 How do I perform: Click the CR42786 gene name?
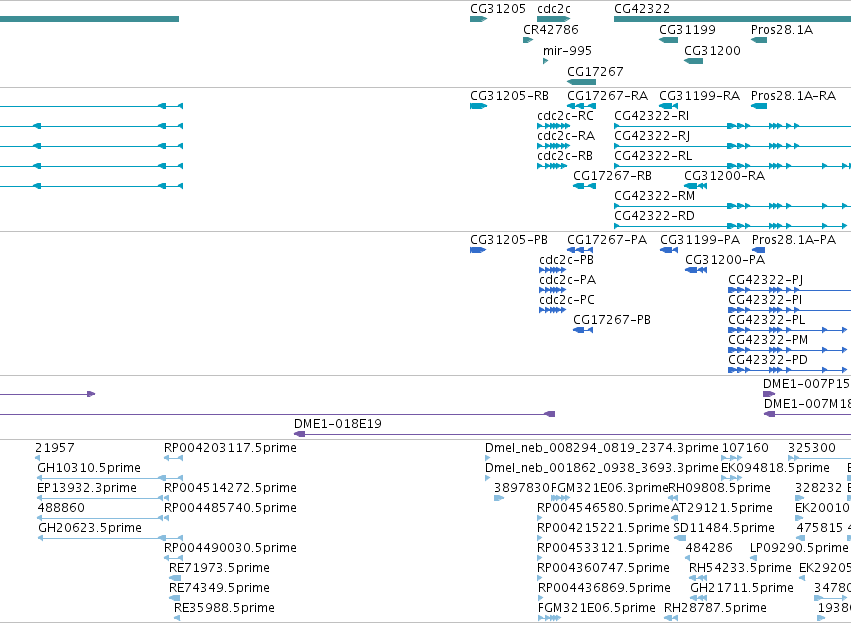(551, 29)
